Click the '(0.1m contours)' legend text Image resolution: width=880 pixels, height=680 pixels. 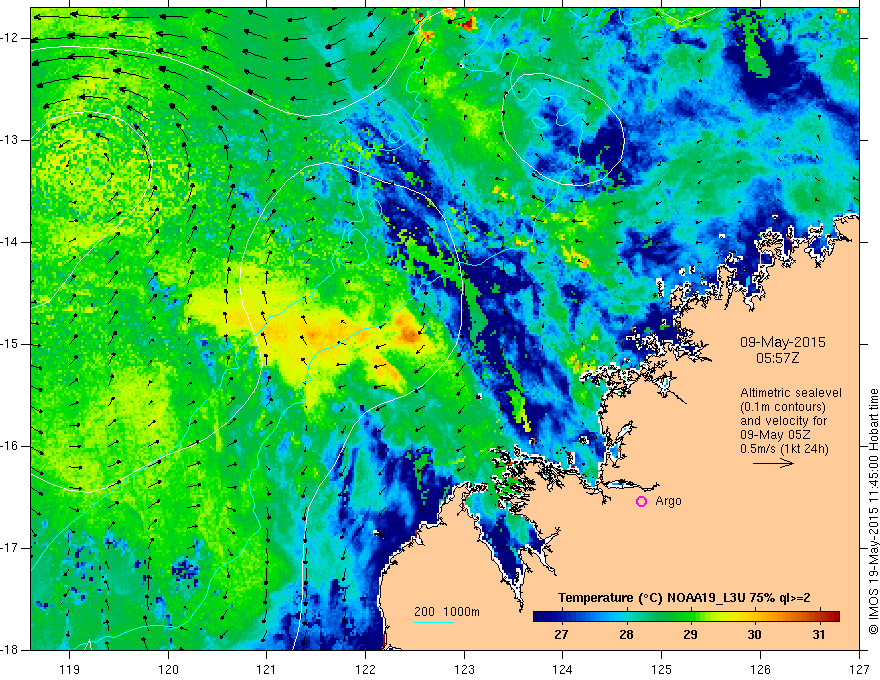click(x=783, y=407)
